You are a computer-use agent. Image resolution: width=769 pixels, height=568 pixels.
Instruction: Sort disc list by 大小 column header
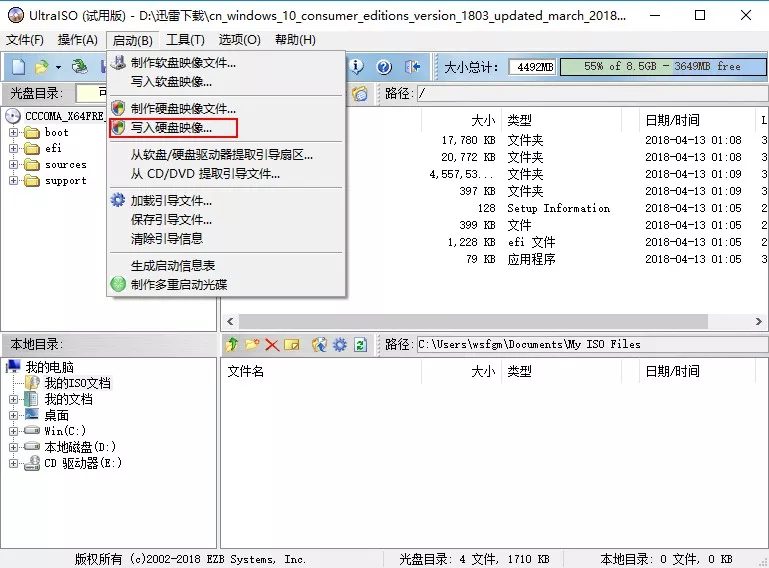(x=461, y=120)
